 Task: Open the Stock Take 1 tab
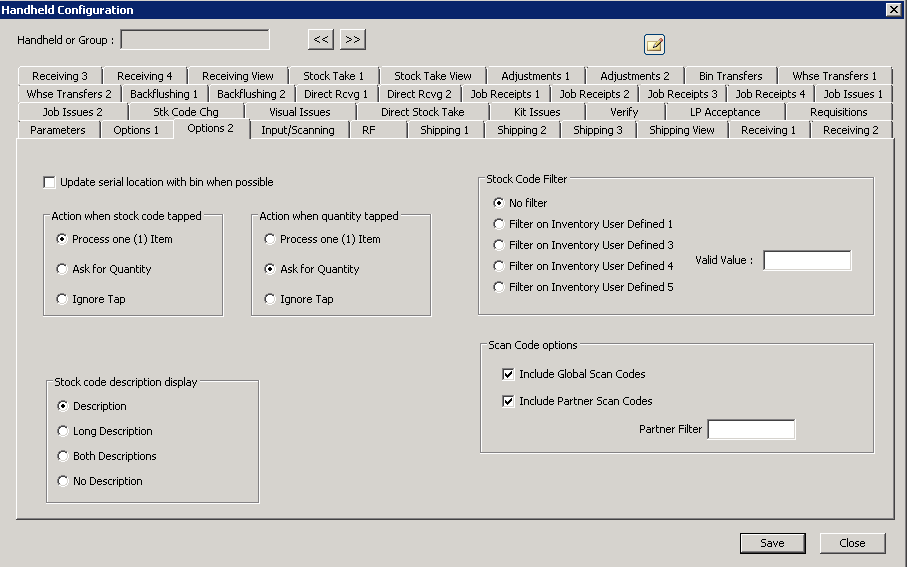pyautogui.click(x=333, y=76)
